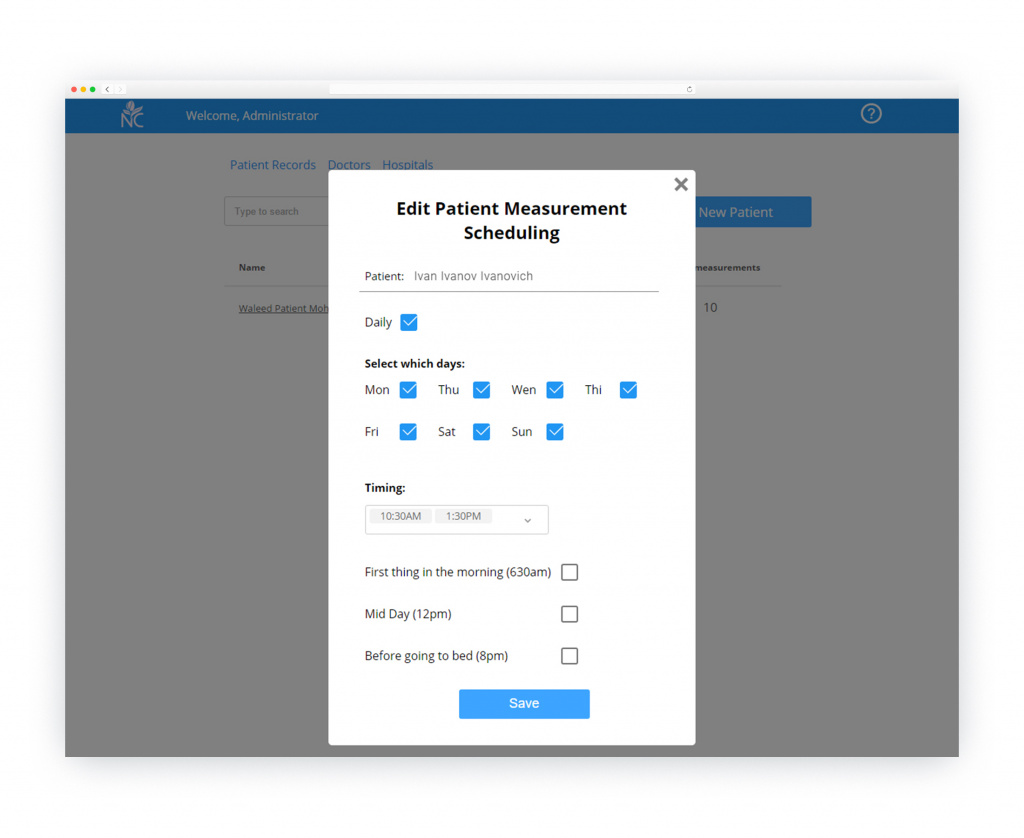Switch to the Doctors tab
This screenshot has height=838, width=1024.
pyautogui.click(x=348, y=164)
